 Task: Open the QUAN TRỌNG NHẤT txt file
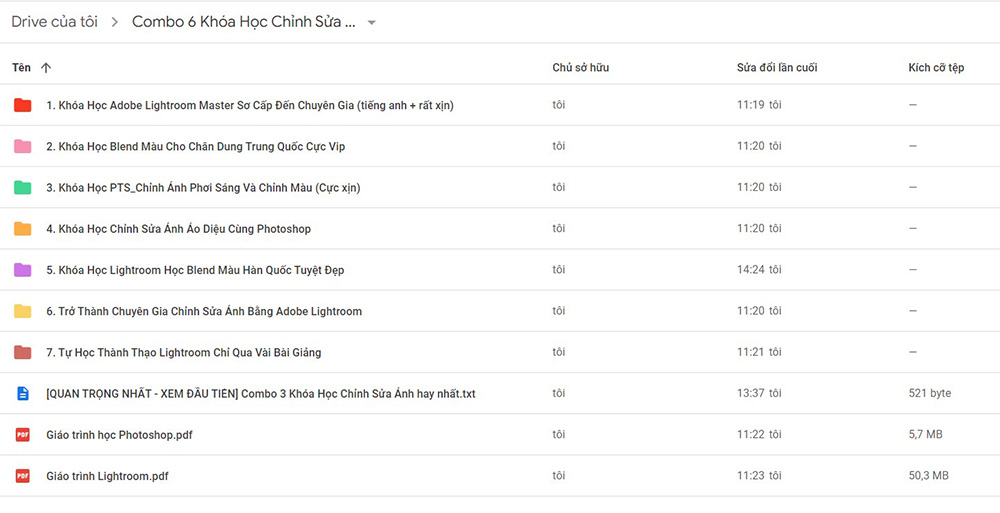click(x=261, y=394)
